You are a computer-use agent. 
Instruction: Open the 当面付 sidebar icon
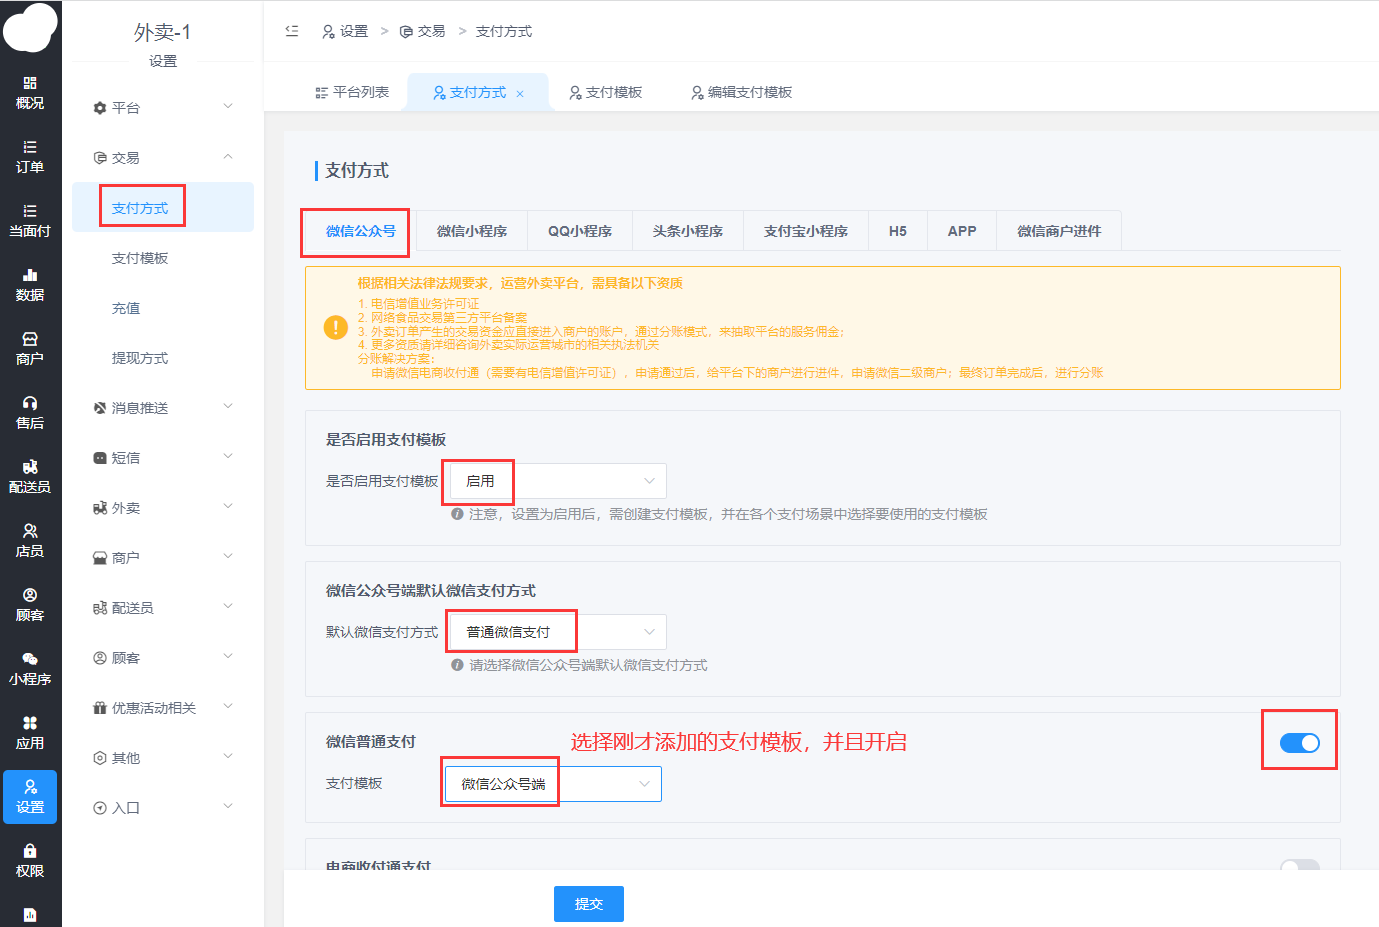pyautogui.click(x=30, y=221)
